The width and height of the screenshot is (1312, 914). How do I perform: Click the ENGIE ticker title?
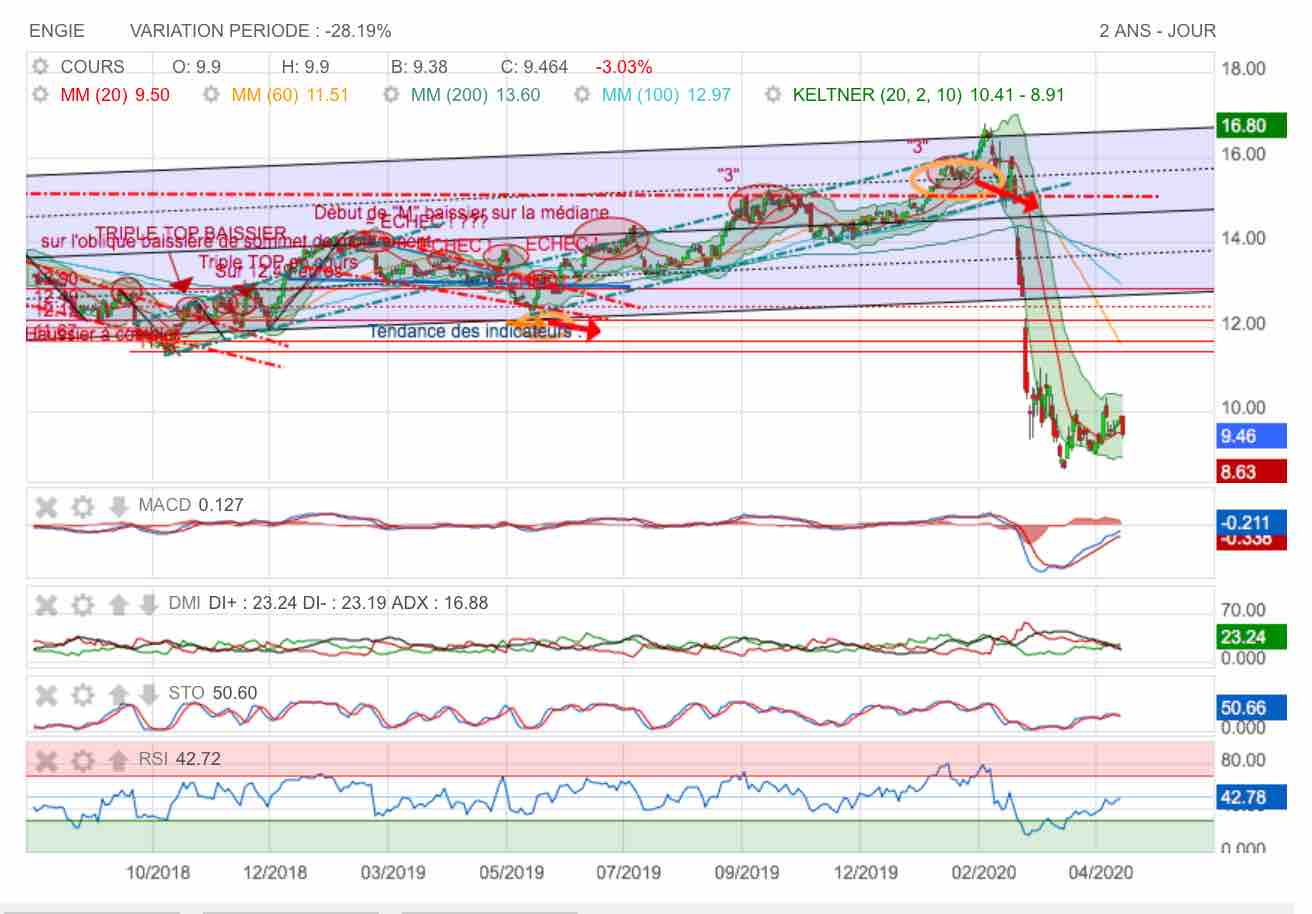(57, 31)
